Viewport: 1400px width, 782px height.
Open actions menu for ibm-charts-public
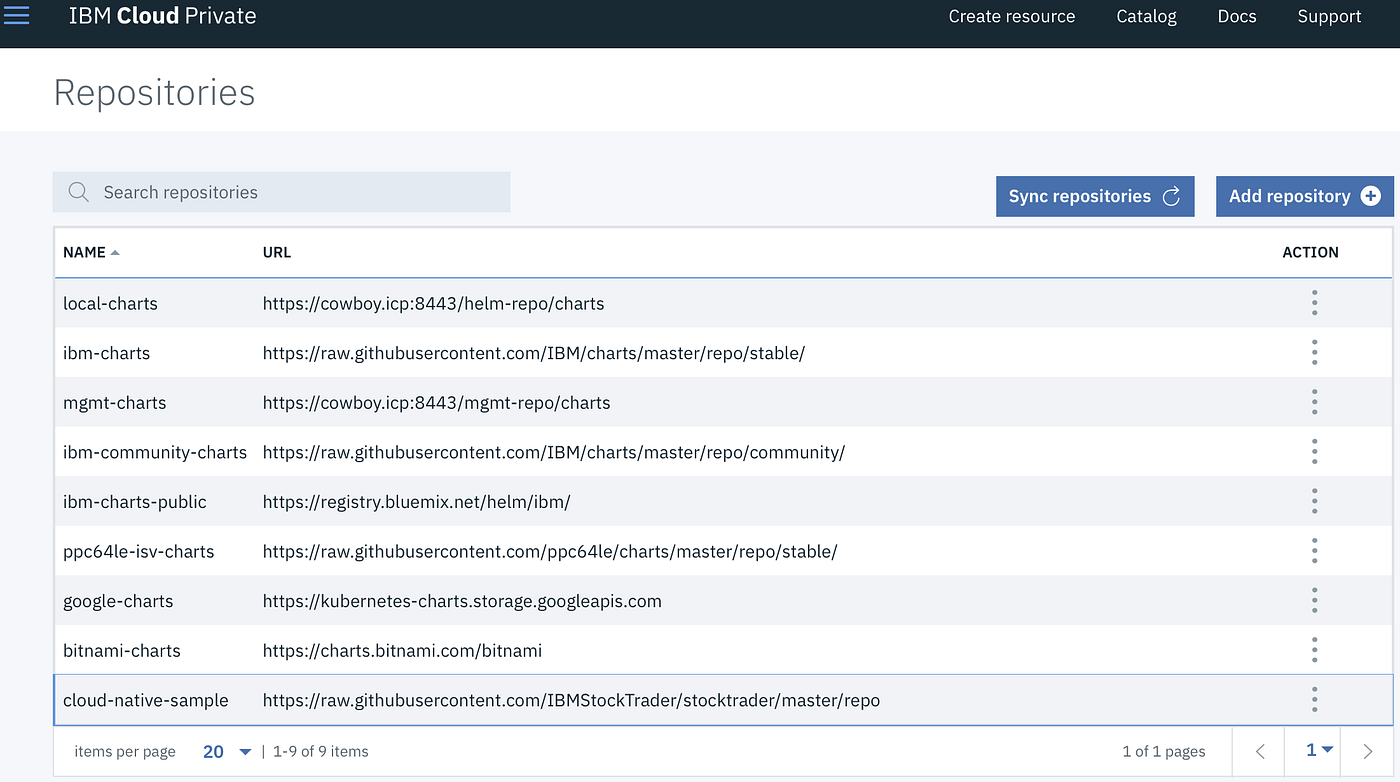[1314, 501]
